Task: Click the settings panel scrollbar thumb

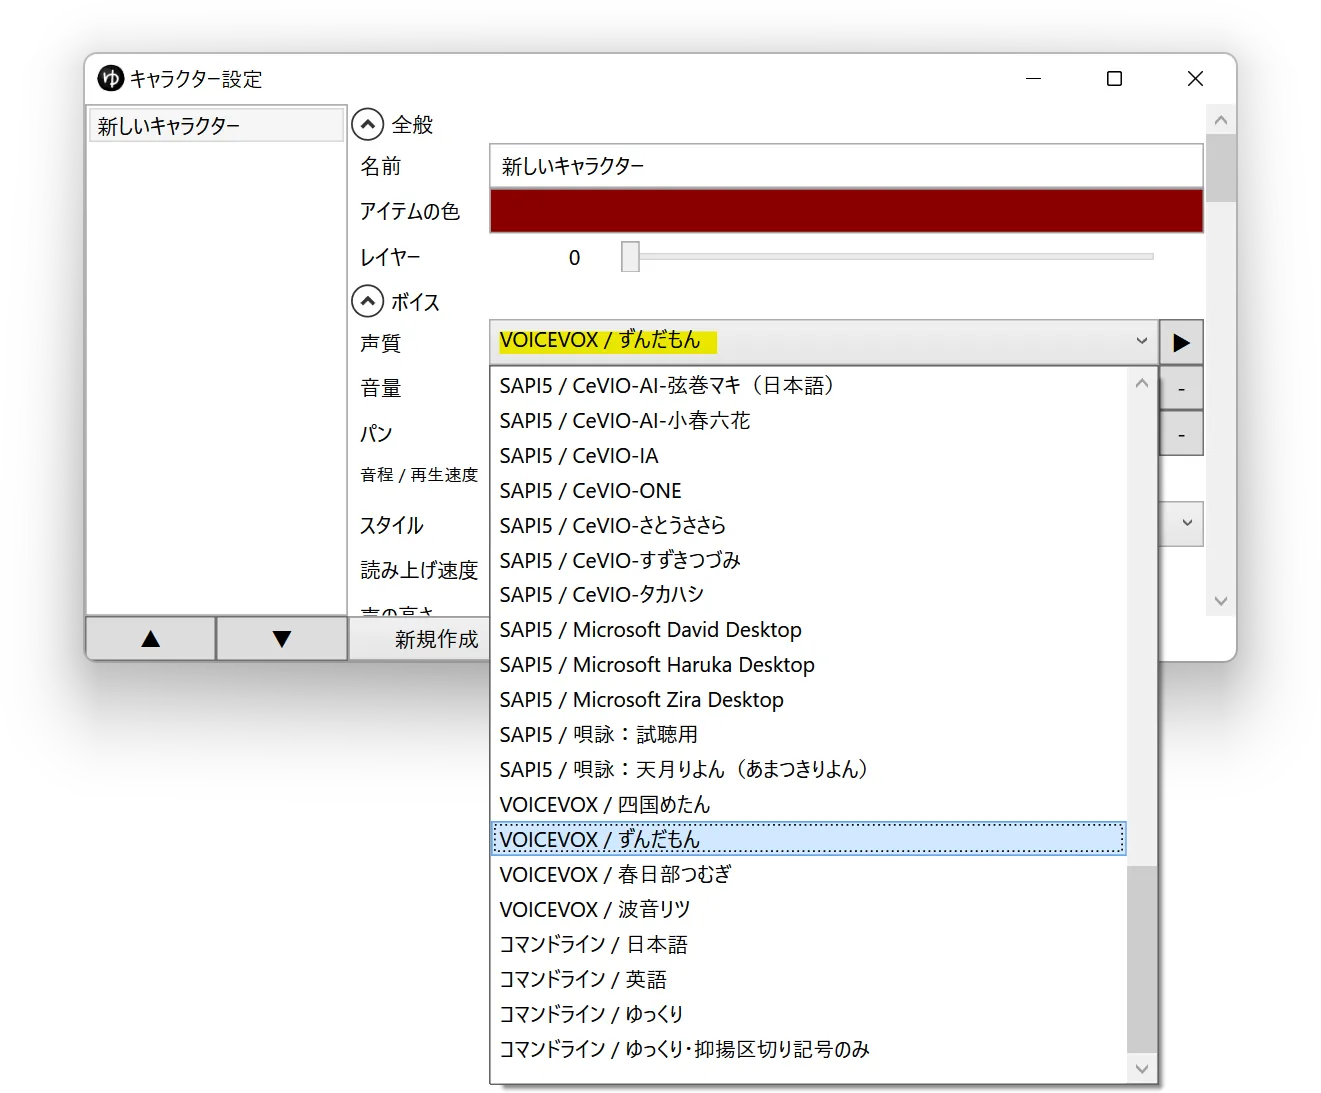Action: pyautogui.click(x=1221, y=168)
